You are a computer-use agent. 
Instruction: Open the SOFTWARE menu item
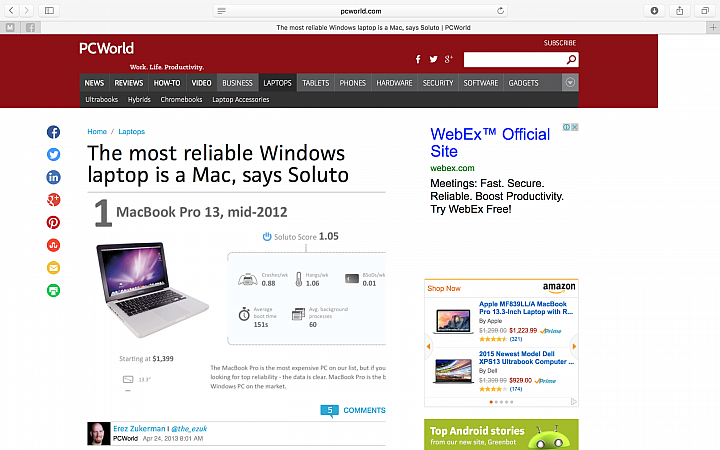point(480,83)
